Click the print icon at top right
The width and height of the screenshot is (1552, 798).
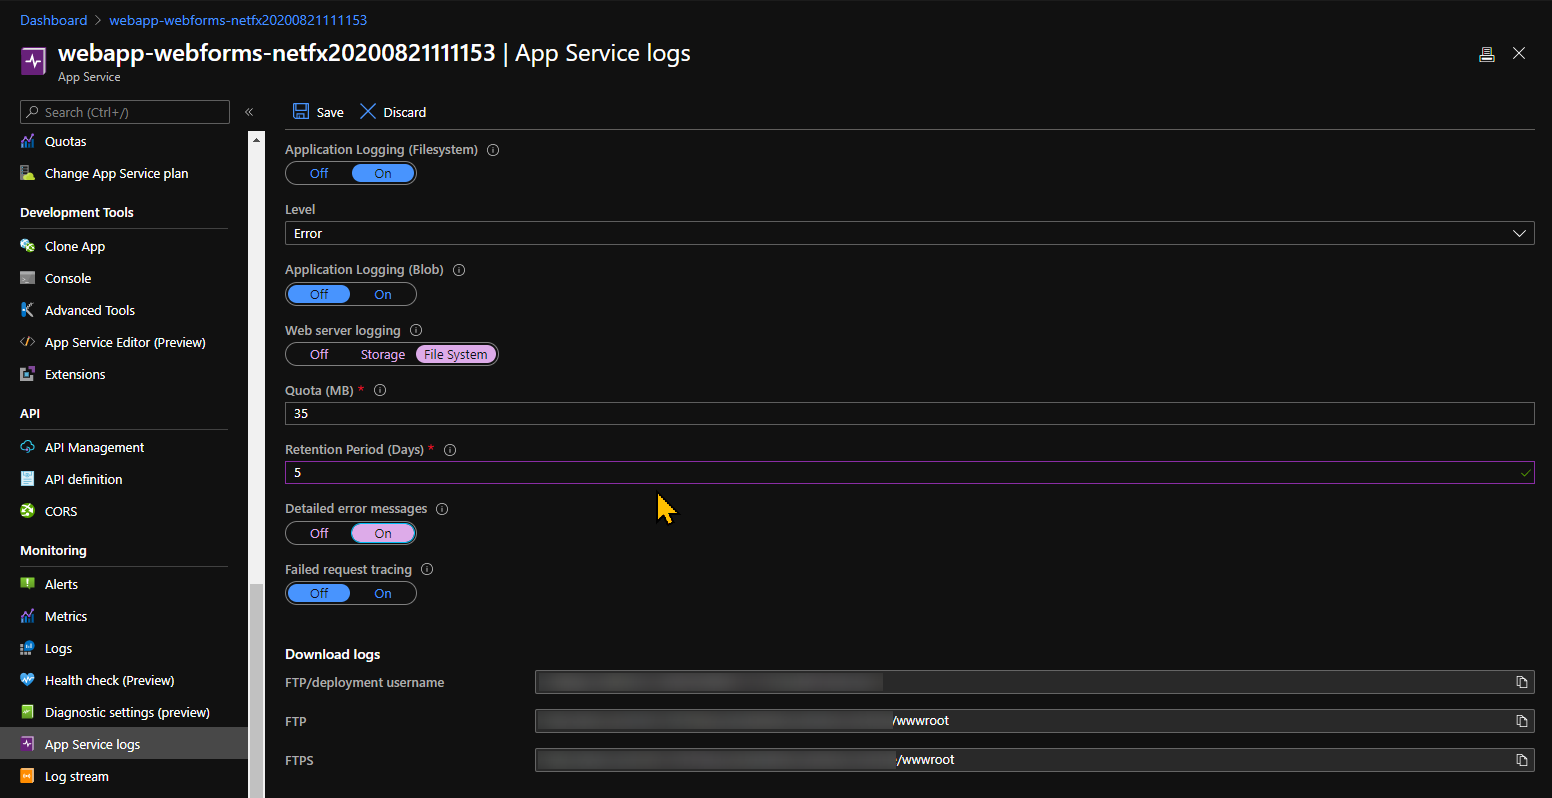[1487, 54]
